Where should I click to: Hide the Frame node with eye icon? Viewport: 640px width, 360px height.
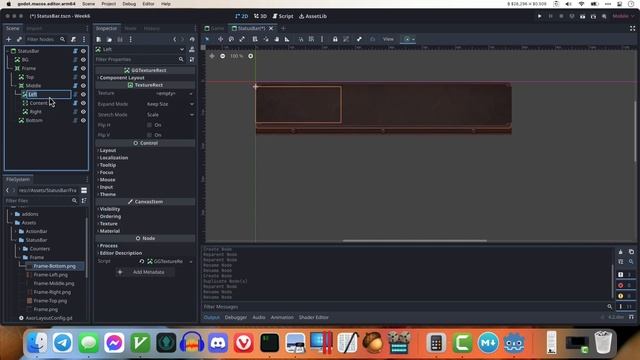(x=83, y=68)
